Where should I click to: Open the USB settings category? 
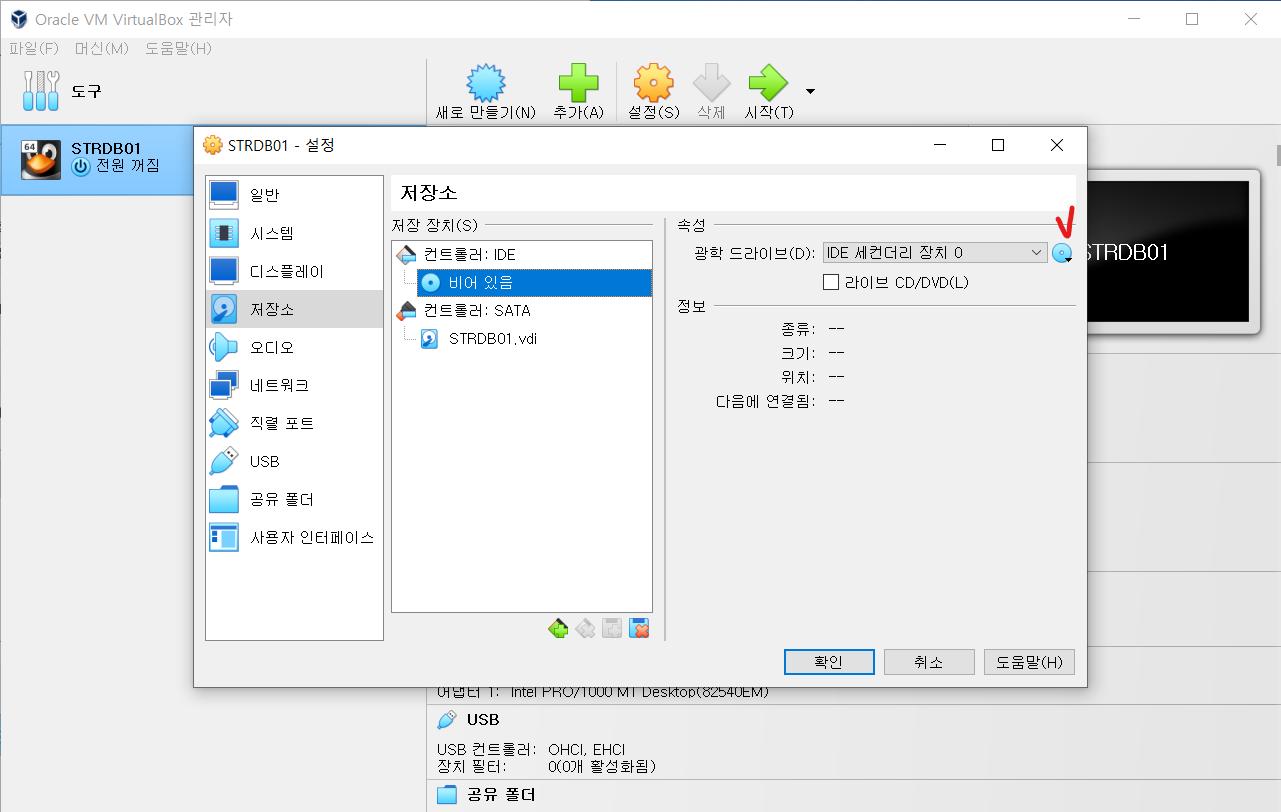pyautogui.click(x=294, y=461)
